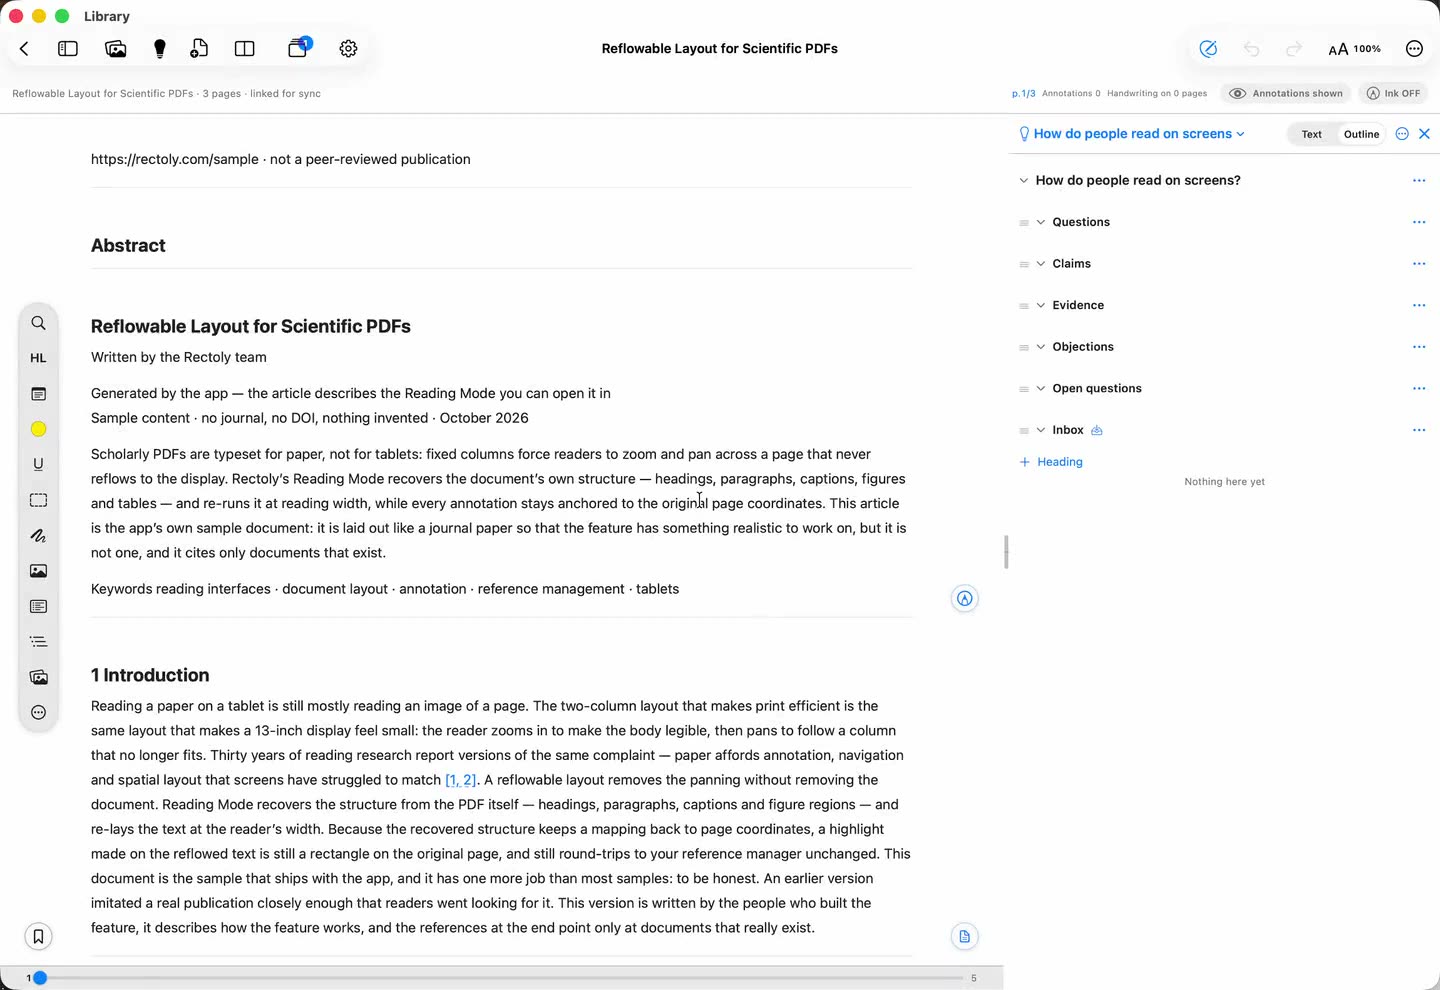
Task: Pick the yellow highlight color swatch
Action: (x=38, y=429)
